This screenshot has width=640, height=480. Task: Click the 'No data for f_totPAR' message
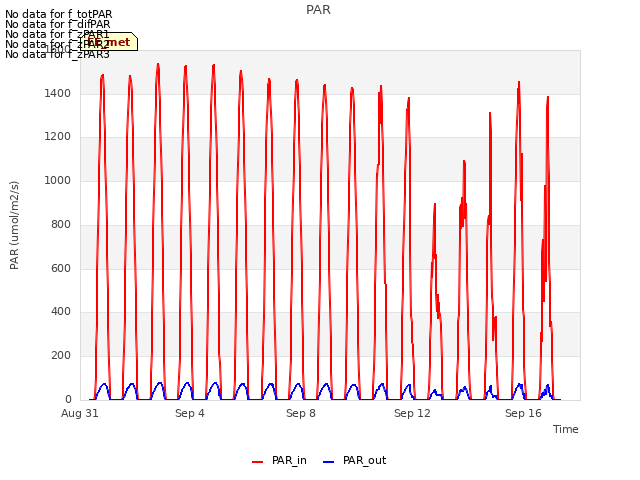pos(59,14)
